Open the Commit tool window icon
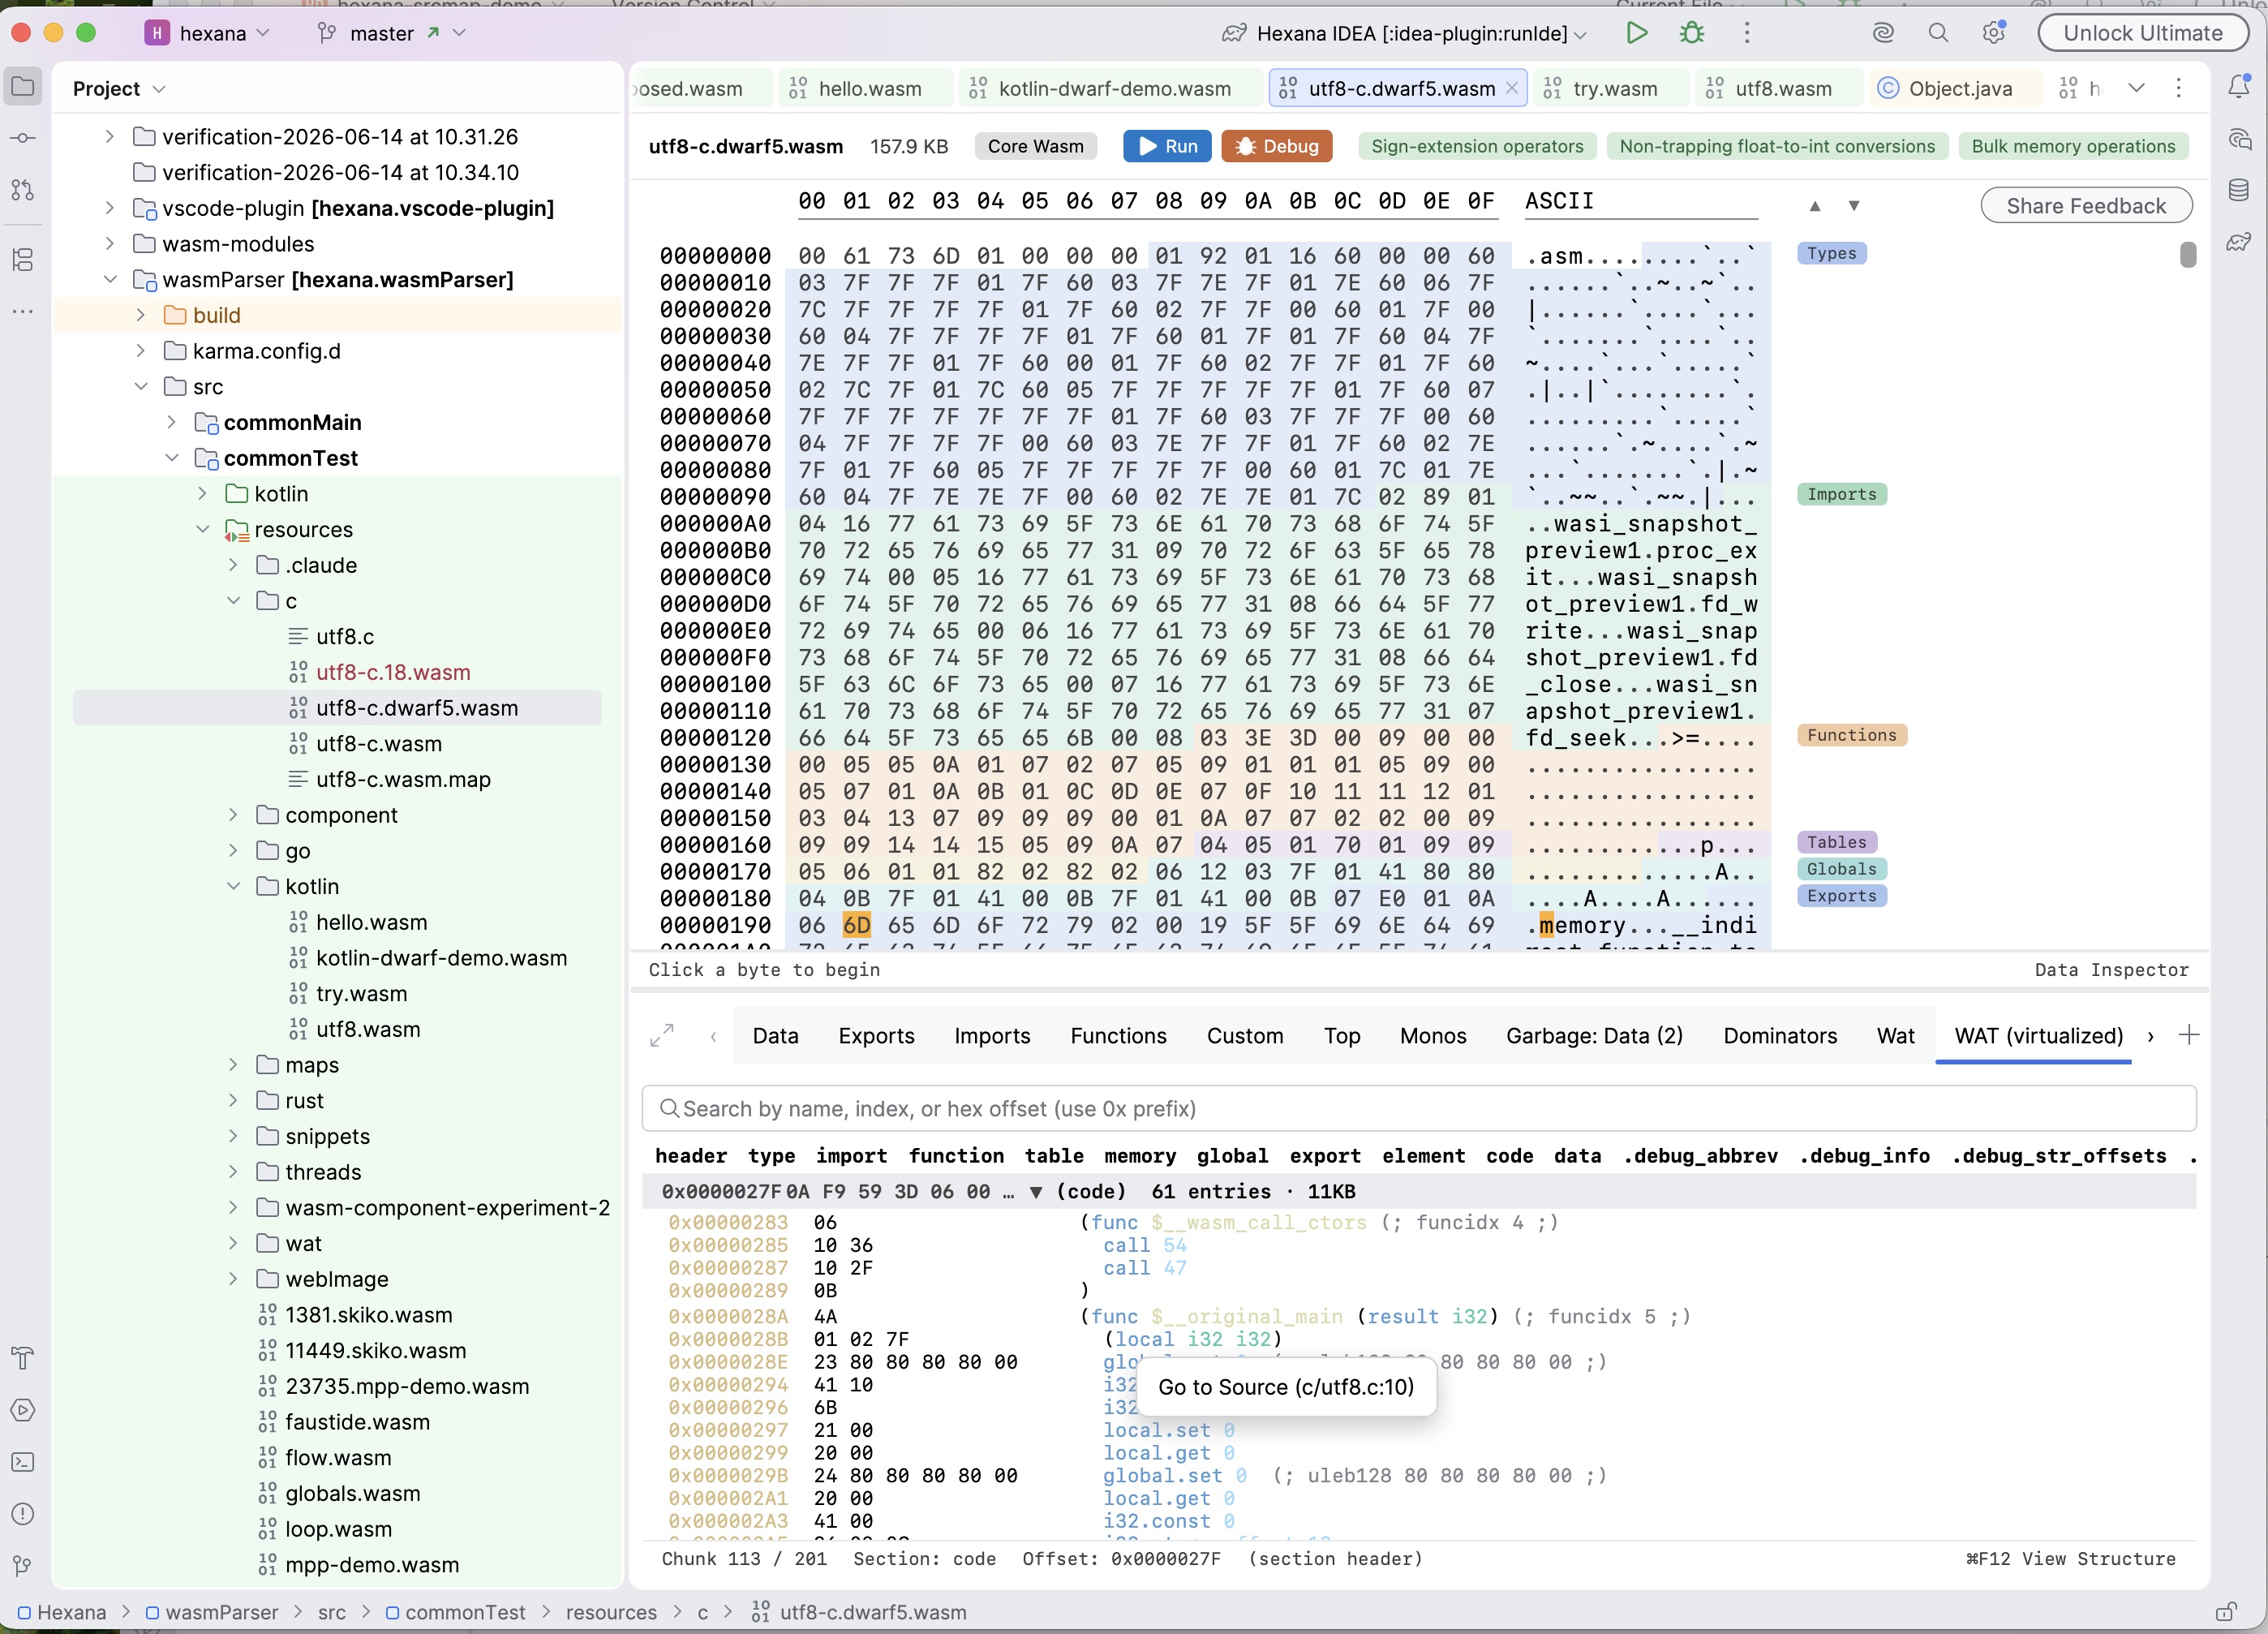The width and height of the screenshot is (2268, 1634). coord(23,138)
